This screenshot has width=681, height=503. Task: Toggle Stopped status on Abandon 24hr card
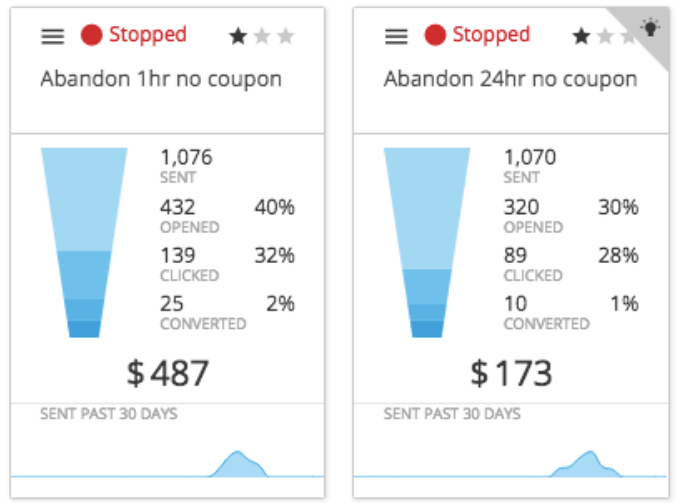(491, 35)
